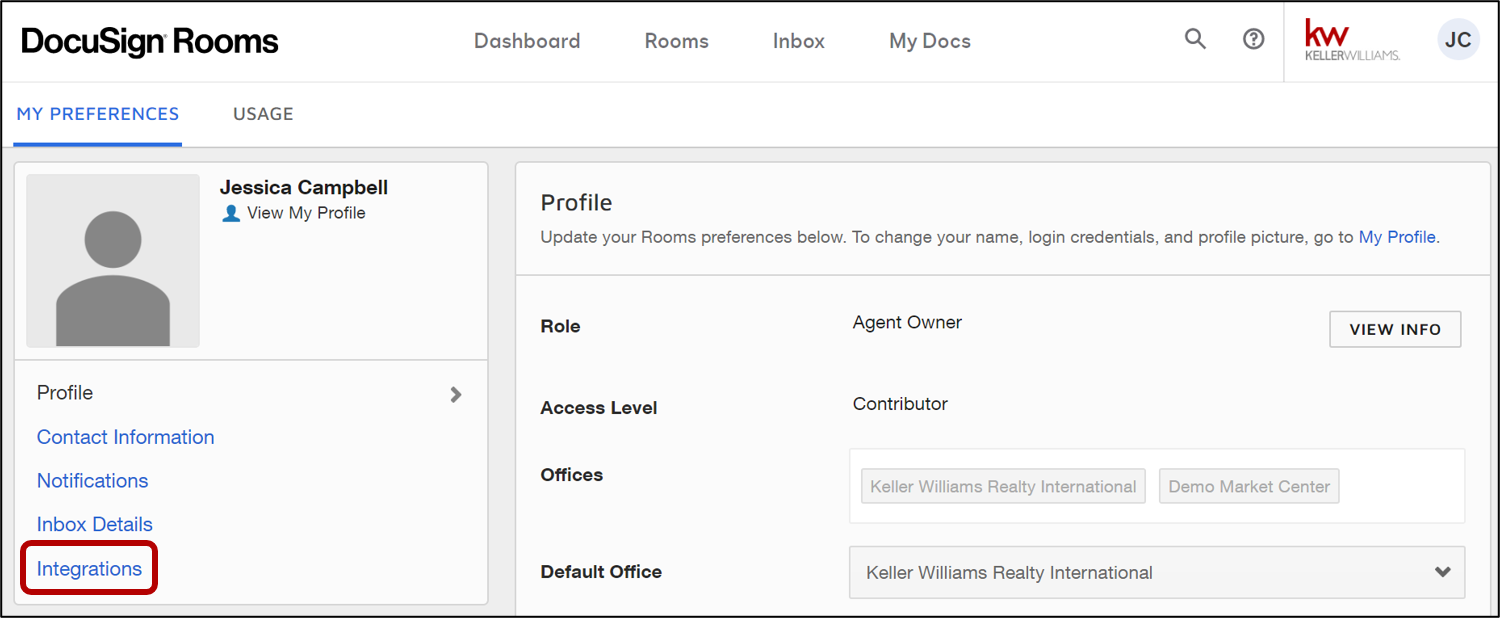Click the DocuSign Rooms logo
Screen dimensions: 1500x618
[149, 41]
